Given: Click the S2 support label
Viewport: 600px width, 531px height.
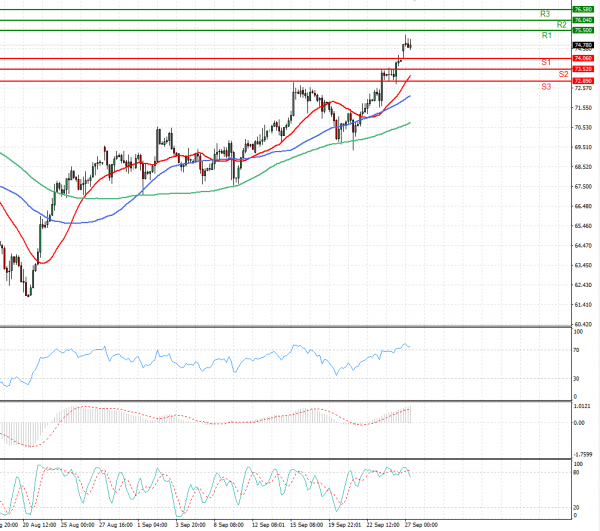Looking at the screenshot, I should coord(563,74).
